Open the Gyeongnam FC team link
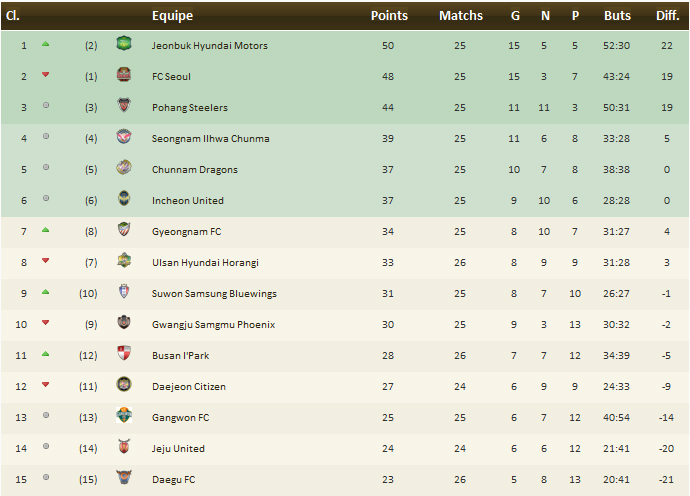The width and height of the screenshot is (690, 496). (x=186, y=232)
